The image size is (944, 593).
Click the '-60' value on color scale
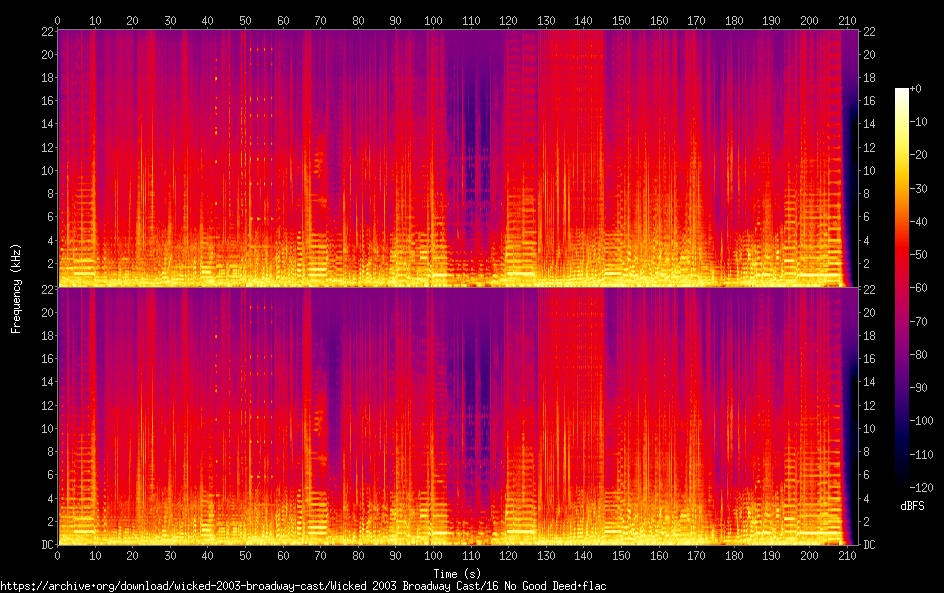pyautogui.click(x=919, y=288)
